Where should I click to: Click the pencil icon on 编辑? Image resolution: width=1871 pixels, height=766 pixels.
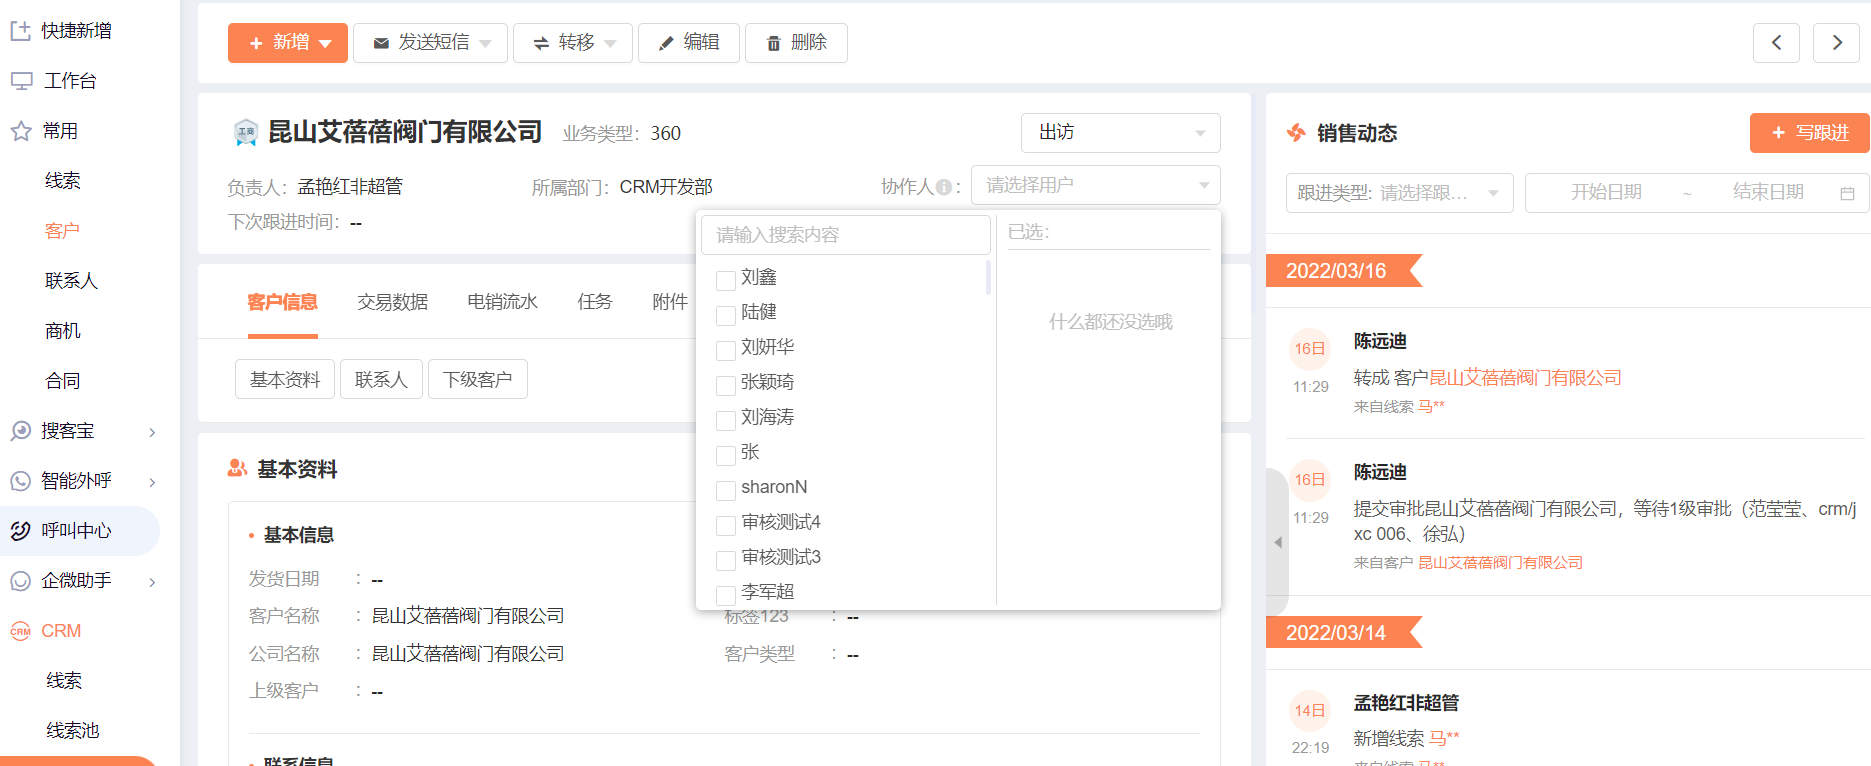pos(666,43)
